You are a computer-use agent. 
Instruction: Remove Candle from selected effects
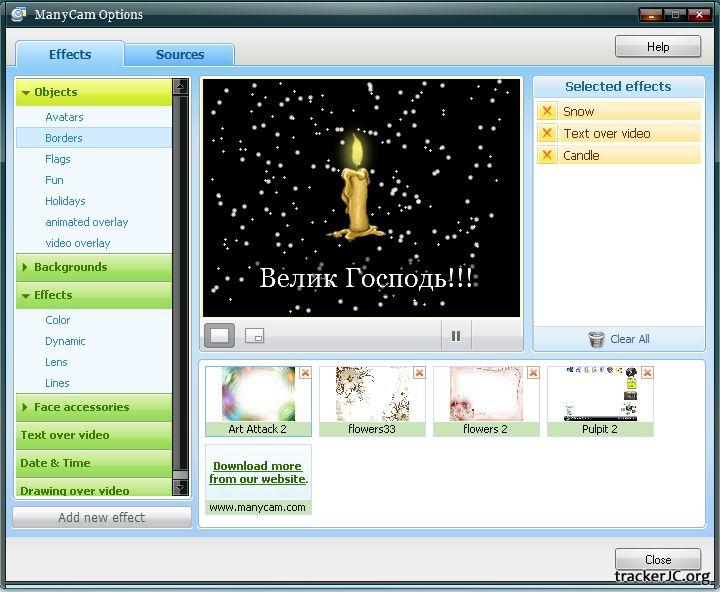(x=547, y=155)
